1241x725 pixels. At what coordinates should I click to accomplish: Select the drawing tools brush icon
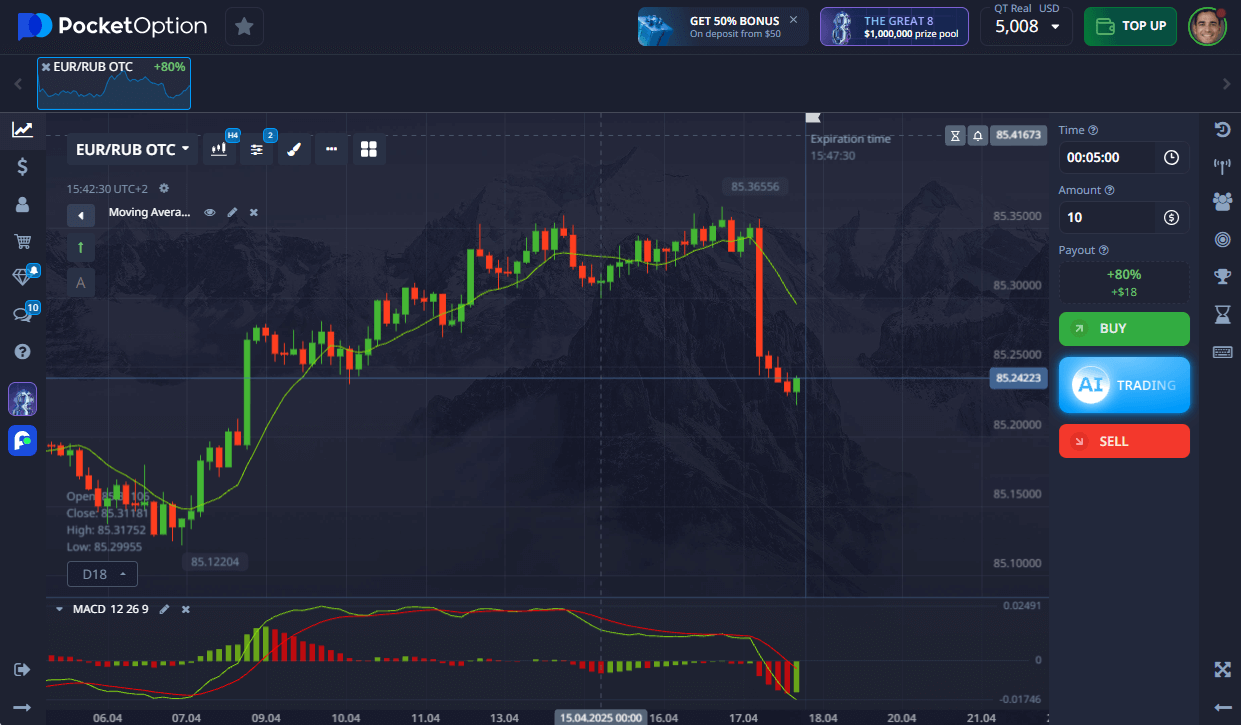(x=294, y=150)
